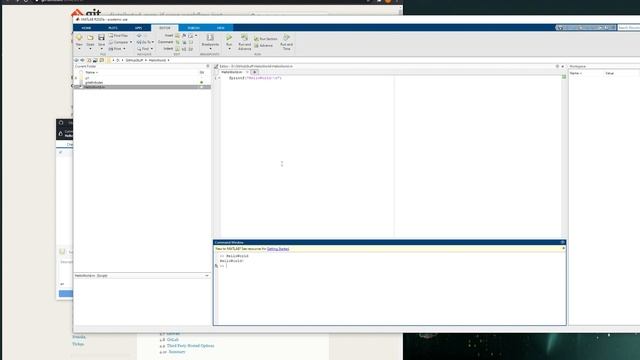640x360 pixels.
Task: Switch to the VIEW ribbon tab
Action: coord(220,28)
